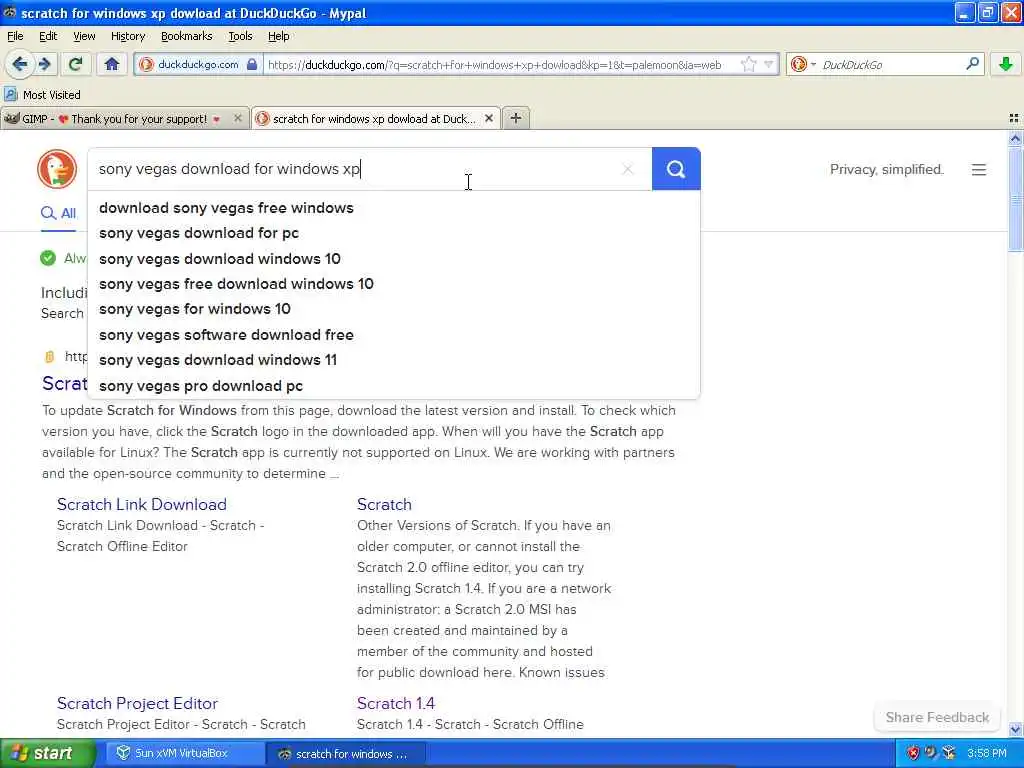Open the Tools menu
1024x768 pixels.
coord(240,36)
